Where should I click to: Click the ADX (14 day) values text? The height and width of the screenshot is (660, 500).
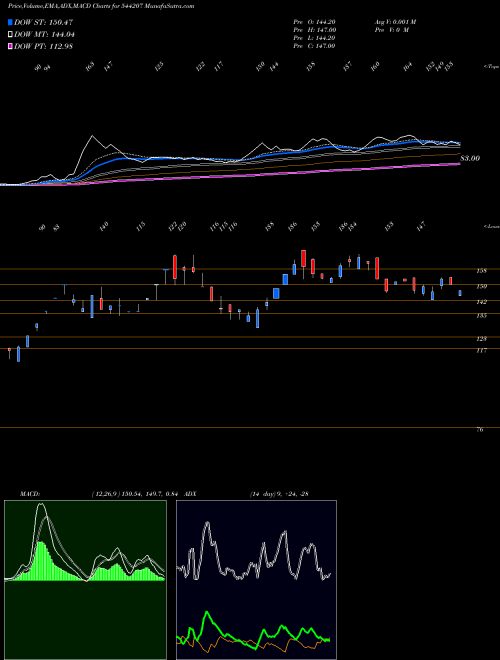(279, 494)
